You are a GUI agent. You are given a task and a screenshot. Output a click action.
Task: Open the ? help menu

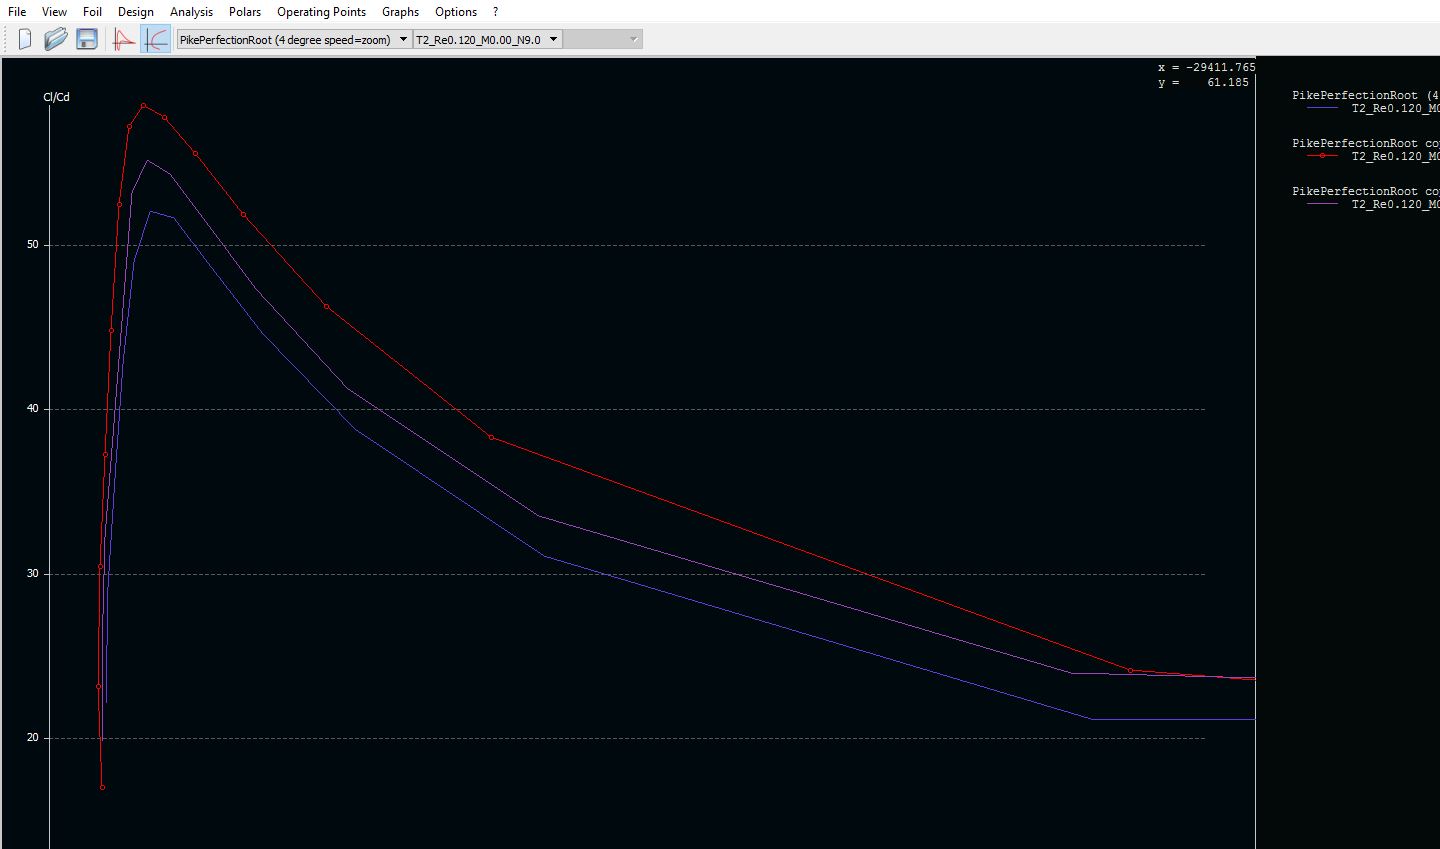click(495, 12)
